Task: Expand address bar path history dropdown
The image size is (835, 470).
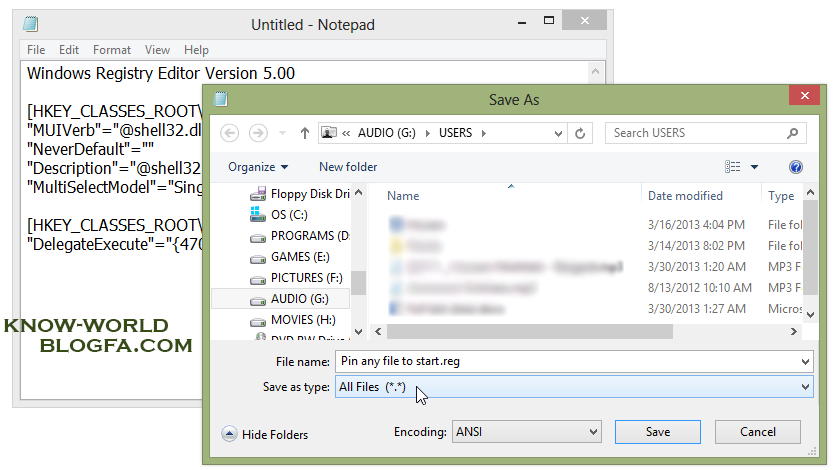Action: [557, 133]
